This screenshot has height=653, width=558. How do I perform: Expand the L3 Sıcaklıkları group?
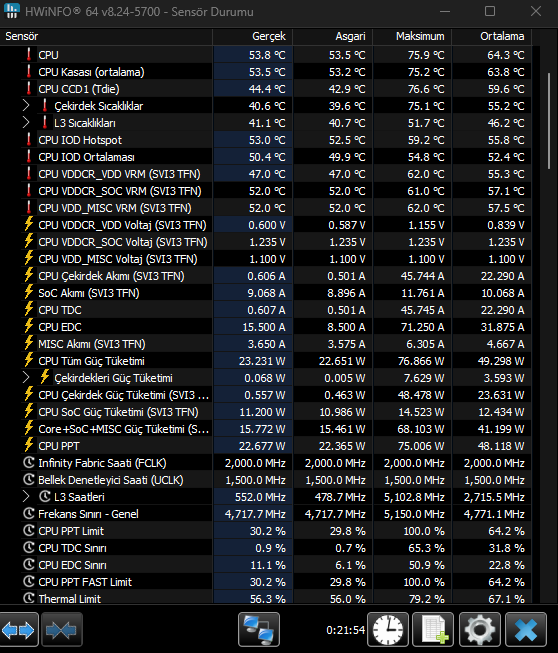pyautogui.click(x=26, y=122)
